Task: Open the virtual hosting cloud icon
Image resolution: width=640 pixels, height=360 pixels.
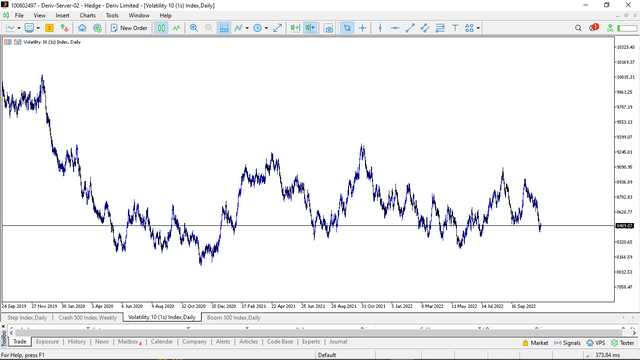Action: click(x=82, y=28)
